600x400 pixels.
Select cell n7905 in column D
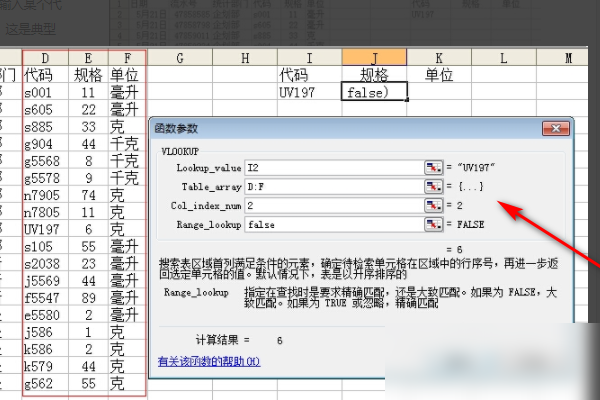coord(45,195)
